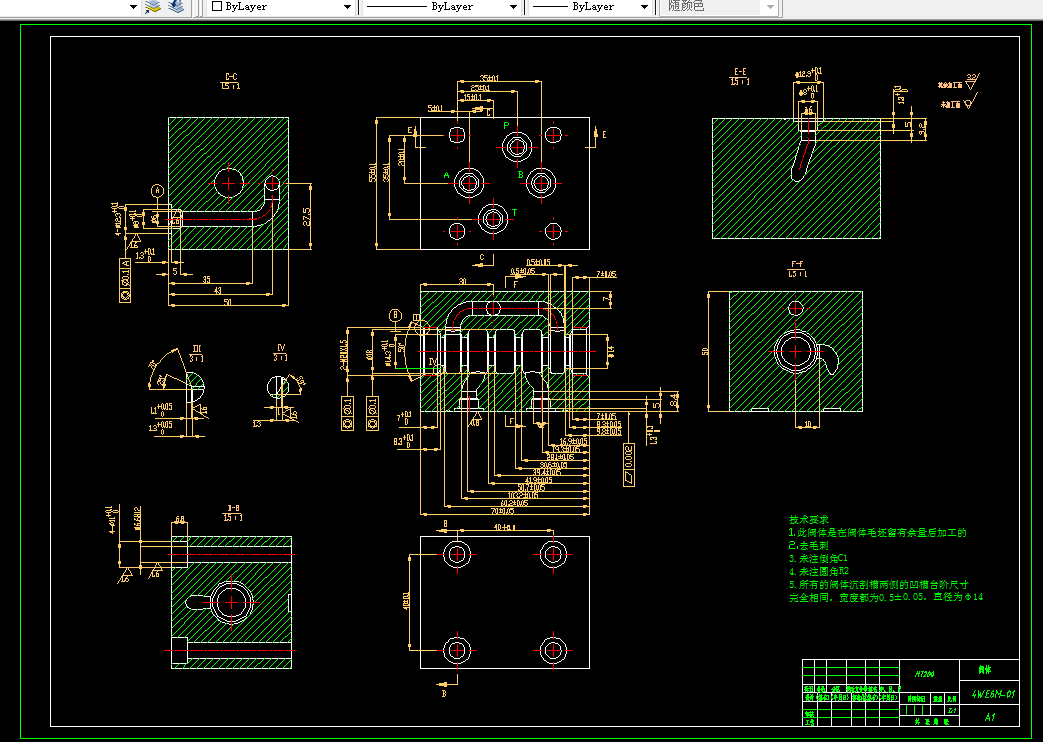Image resolution: width=1043 pixels, height=742 pixels.
Task: Click the white ByLayer color swatch square
Action: (216, 6)
